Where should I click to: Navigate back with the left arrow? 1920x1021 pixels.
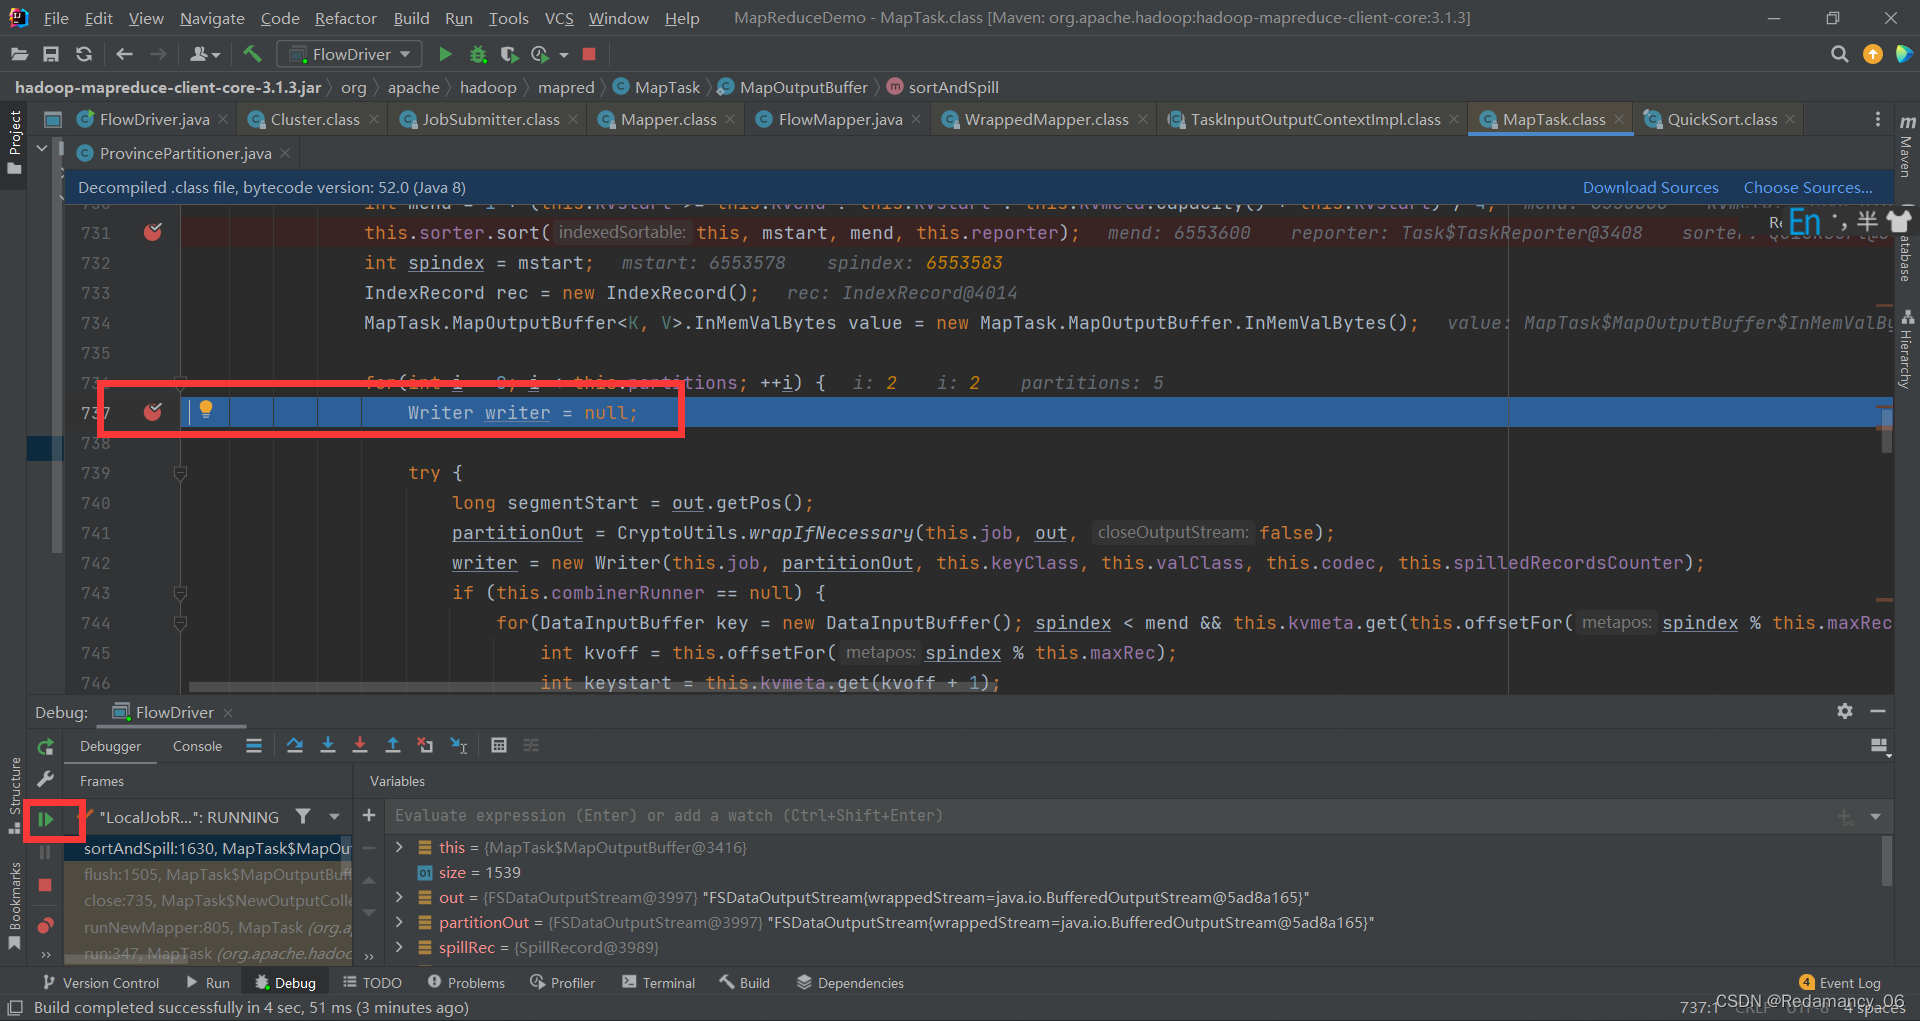[x=124, y=54]
